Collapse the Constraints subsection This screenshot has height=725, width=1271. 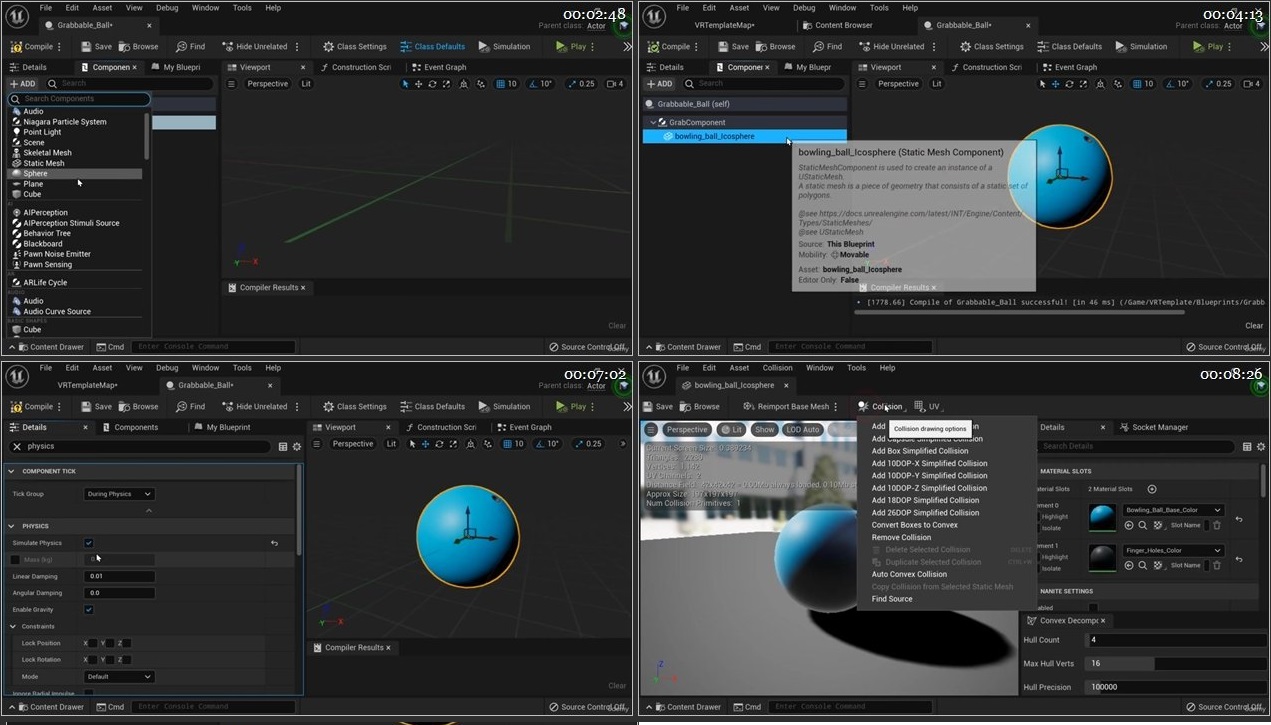tap(13, 627)
